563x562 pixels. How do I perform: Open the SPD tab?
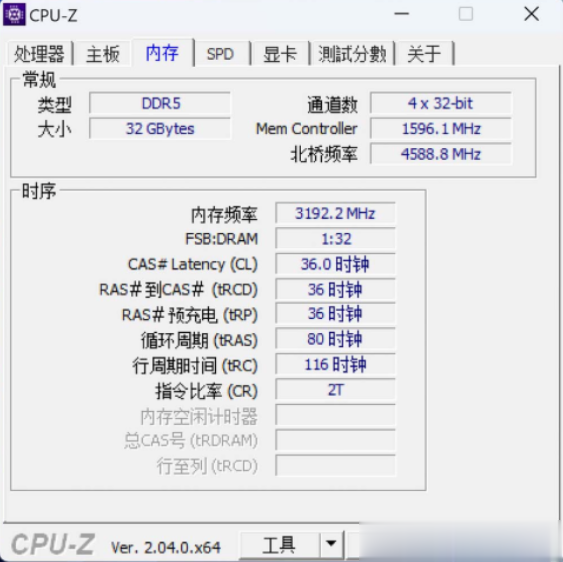coord(220,54)
